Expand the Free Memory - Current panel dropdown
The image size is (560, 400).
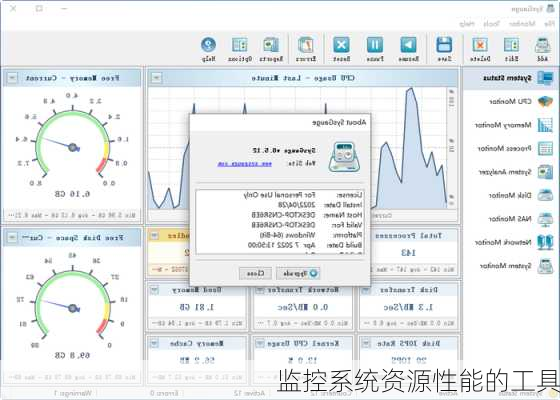click(x=12, y=78)
